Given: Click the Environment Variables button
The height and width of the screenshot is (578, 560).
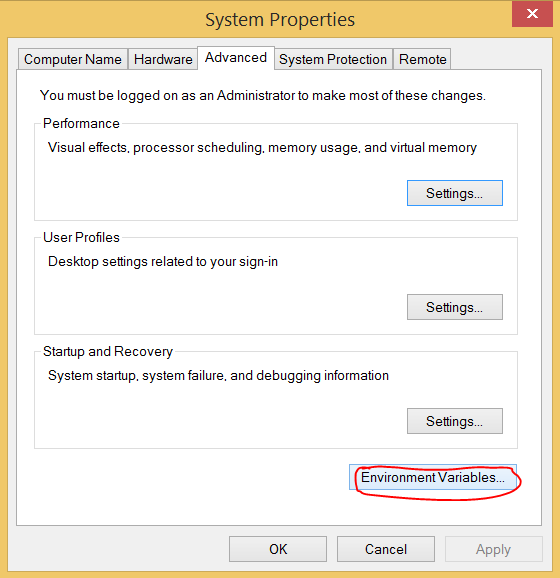Looking at the screenshot, I should tap(433, 477).
